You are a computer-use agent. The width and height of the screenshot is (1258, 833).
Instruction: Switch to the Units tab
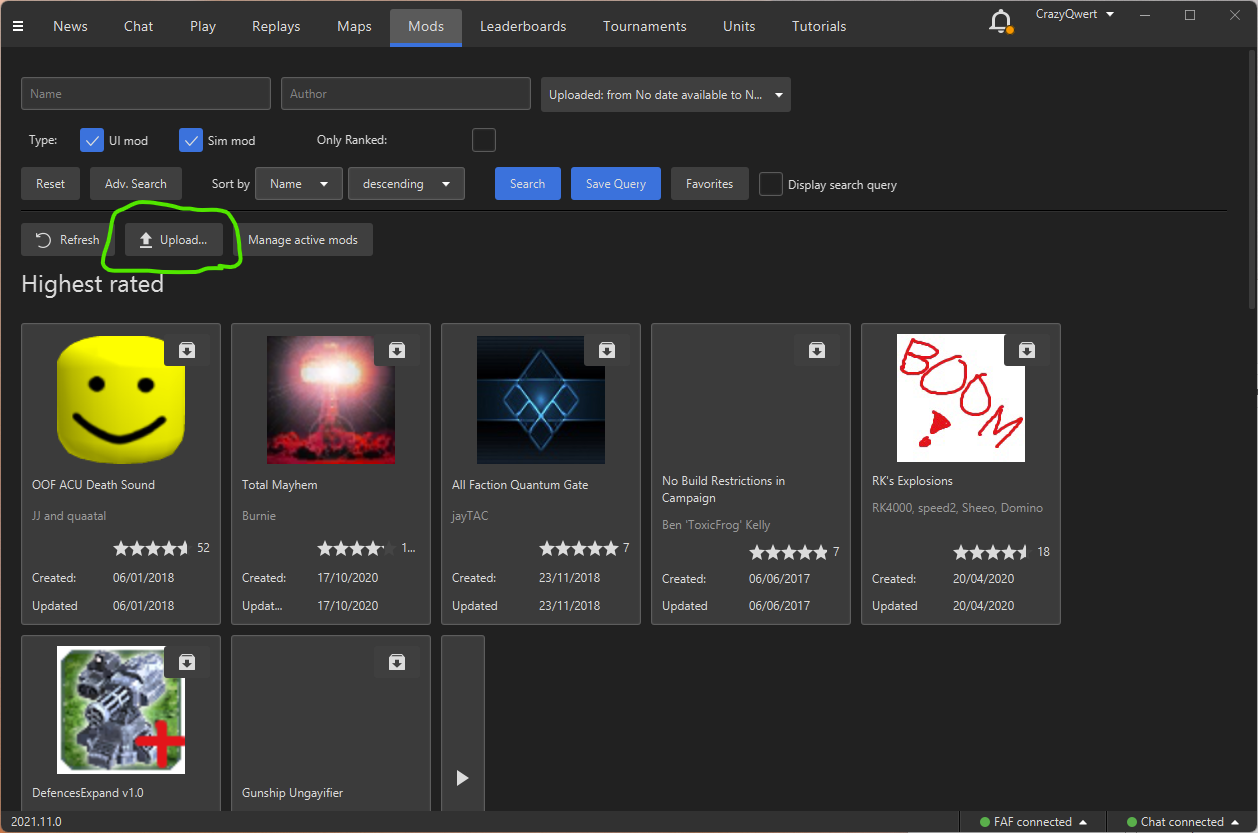(x=739, y=26)
